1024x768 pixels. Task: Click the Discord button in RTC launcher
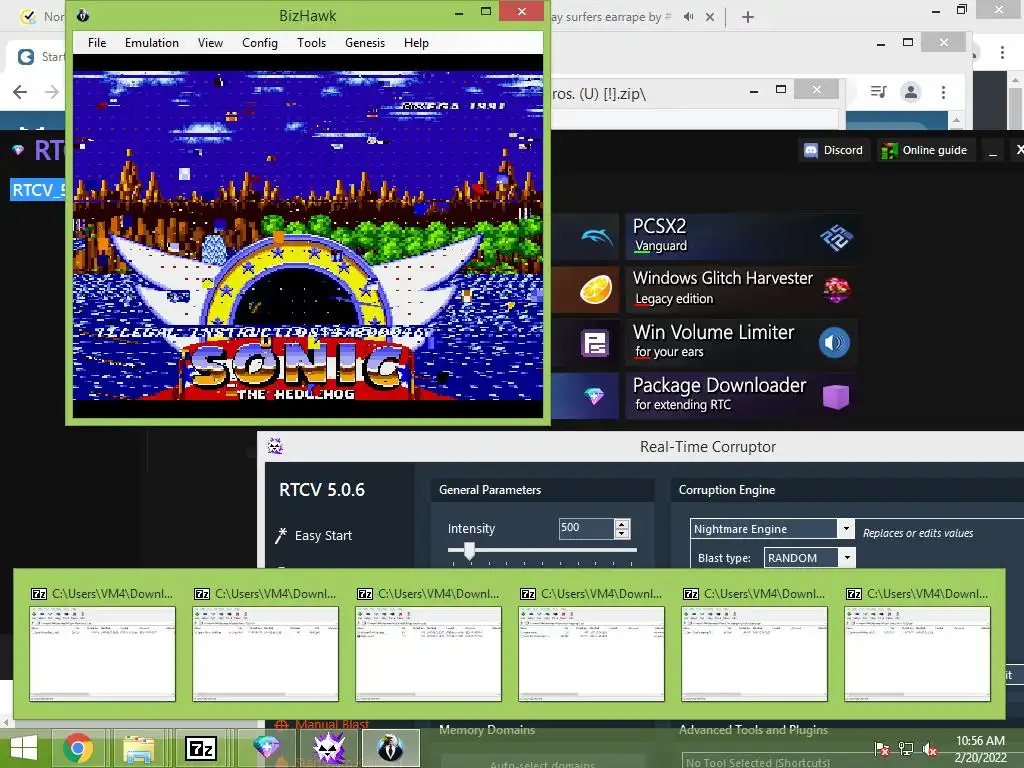(833, 150)
